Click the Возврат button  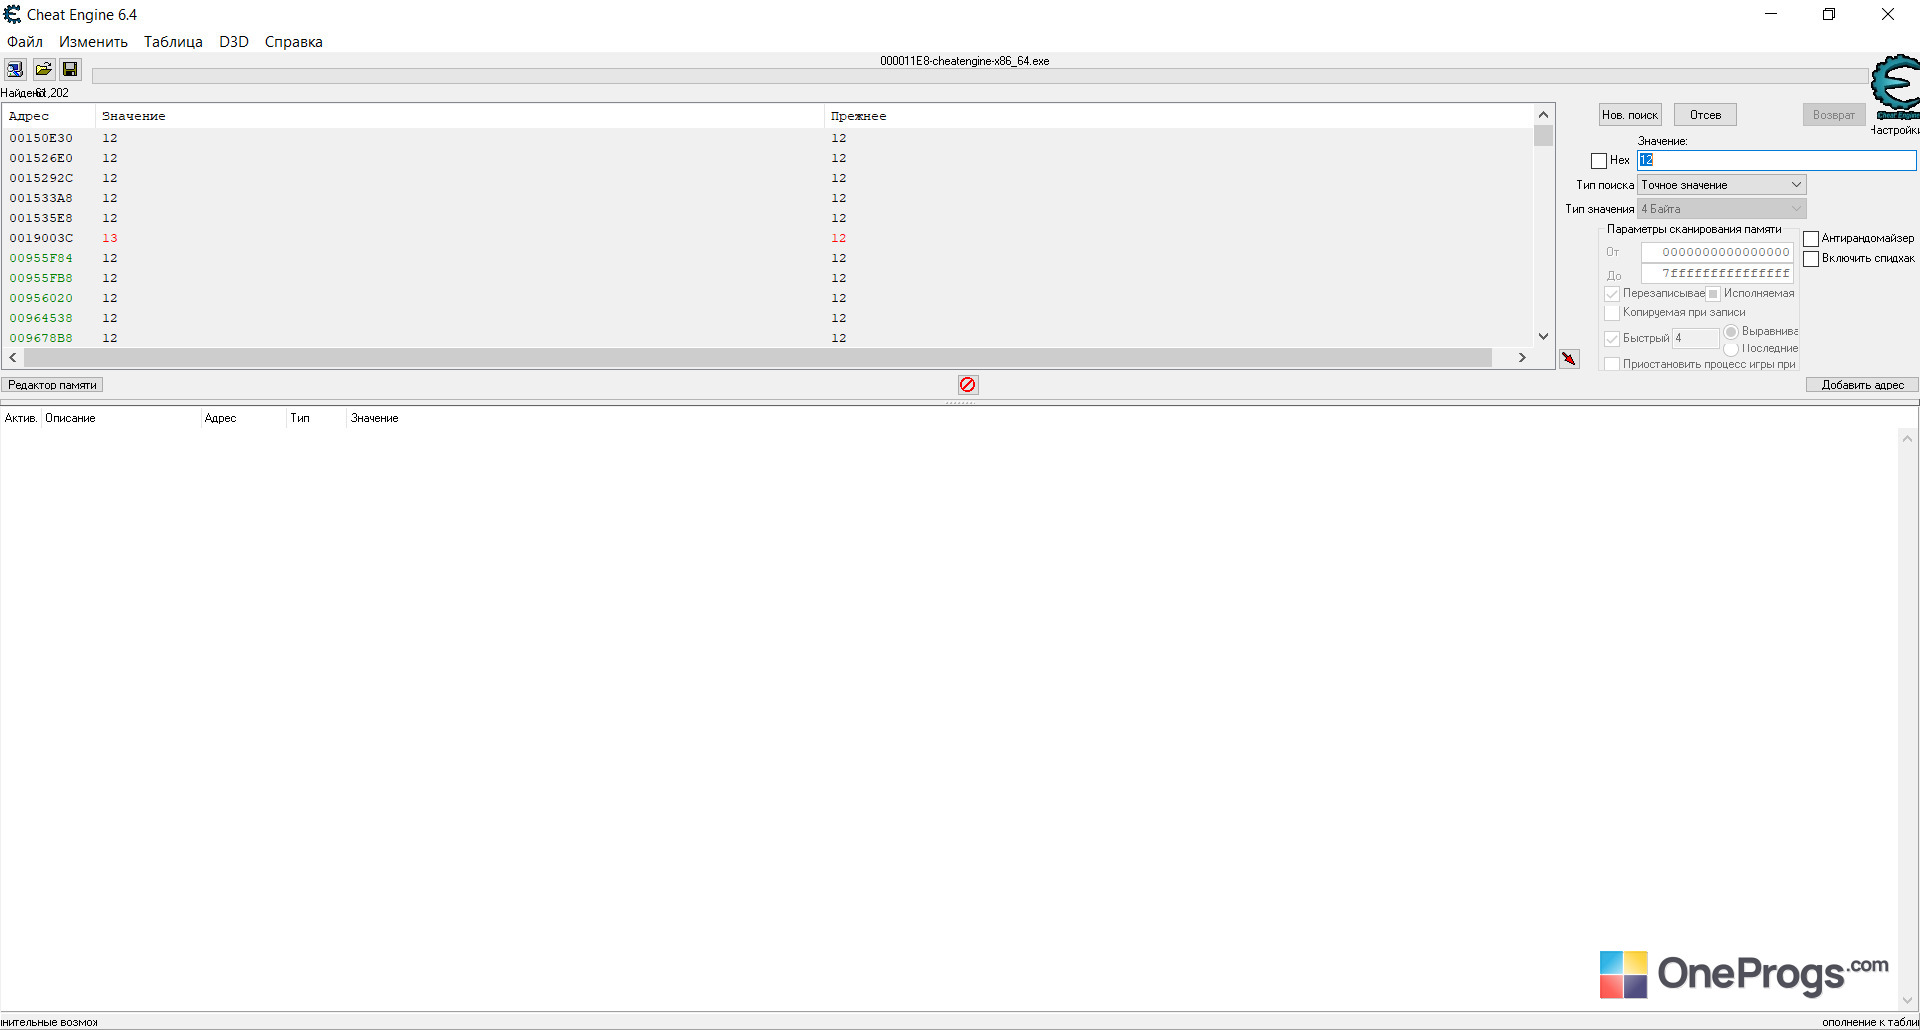[x=1834, y=115]
